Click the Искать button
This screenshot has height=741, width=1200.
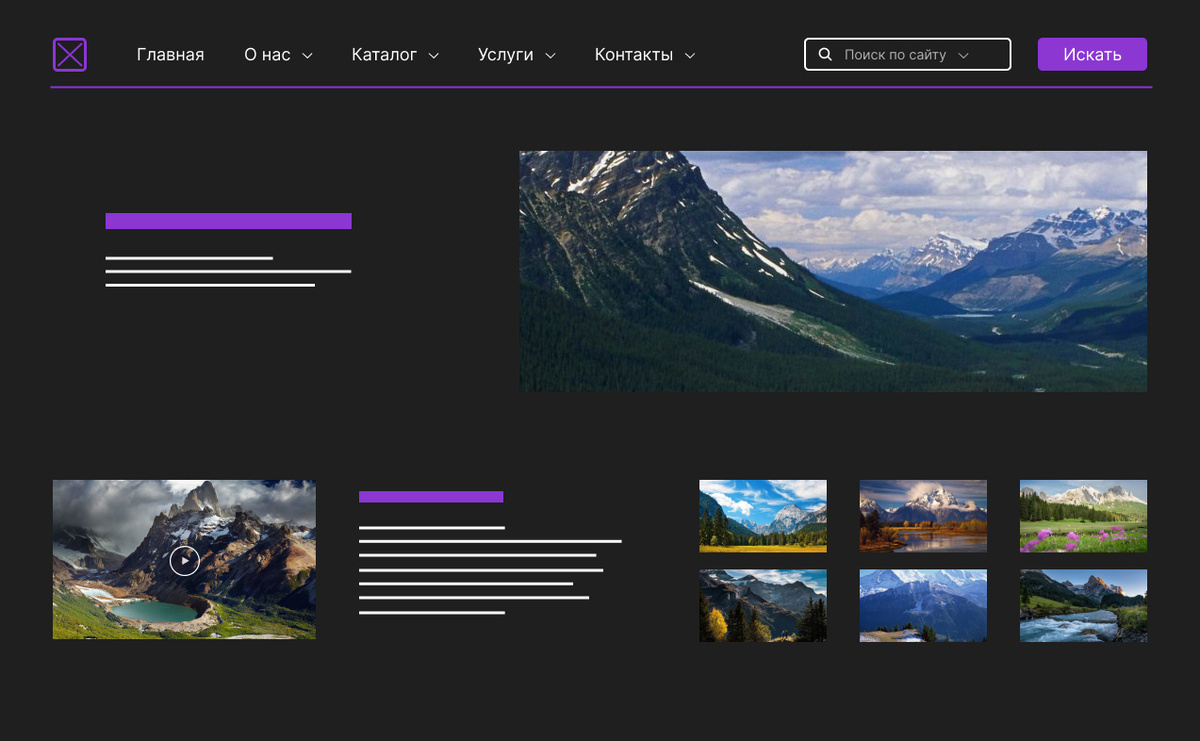(1092, 54)
